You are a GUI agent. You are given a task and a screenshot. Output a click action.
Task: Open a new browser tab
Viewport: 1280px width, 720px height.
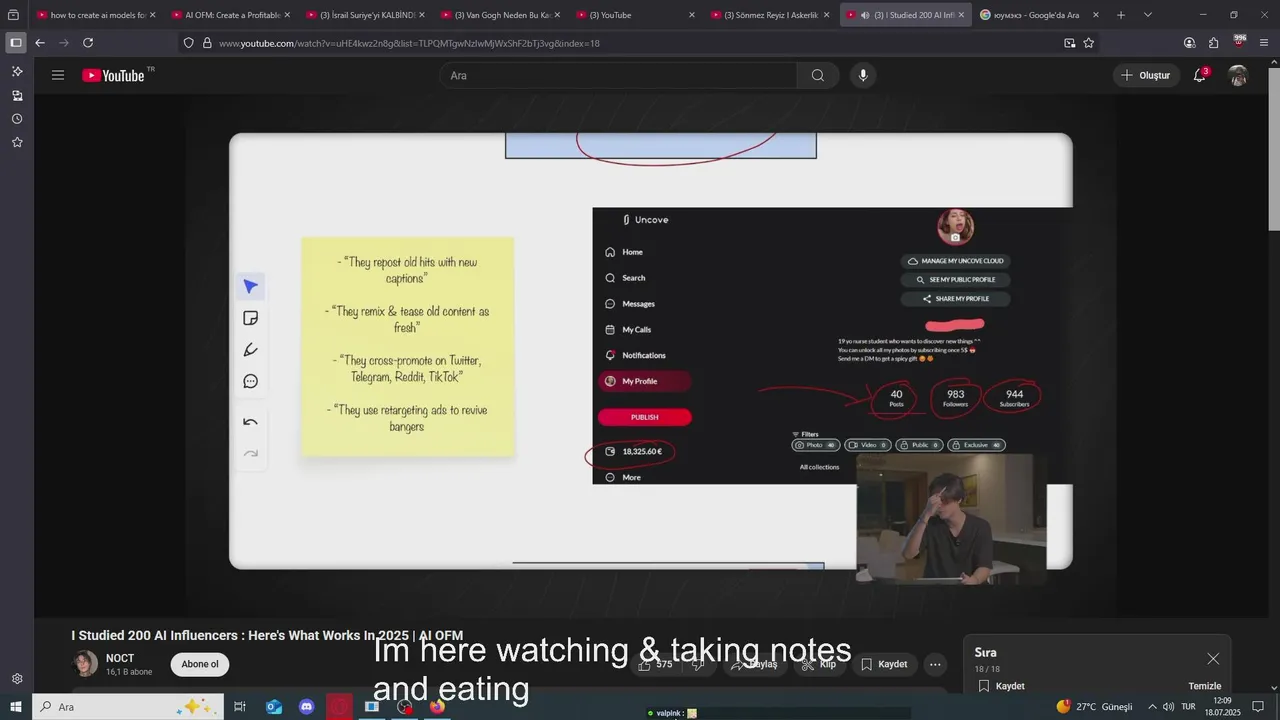click(1121, 15)
